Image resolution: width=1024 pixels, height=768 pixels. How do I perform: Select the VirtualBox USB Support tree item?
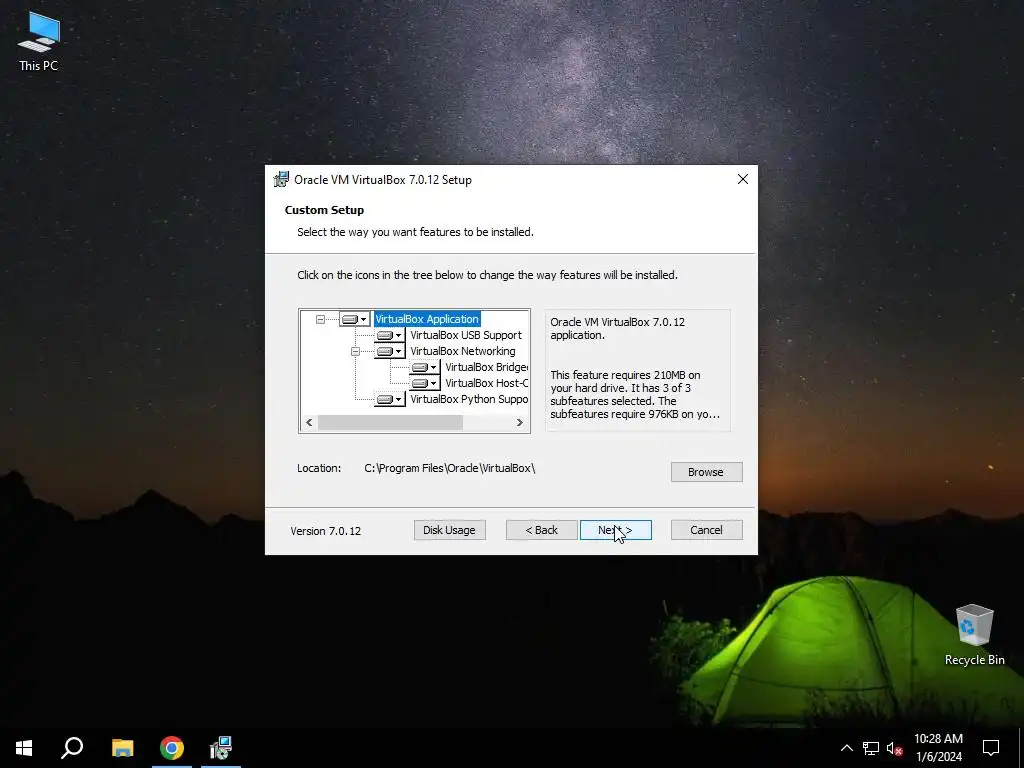(x=466, y=335)
